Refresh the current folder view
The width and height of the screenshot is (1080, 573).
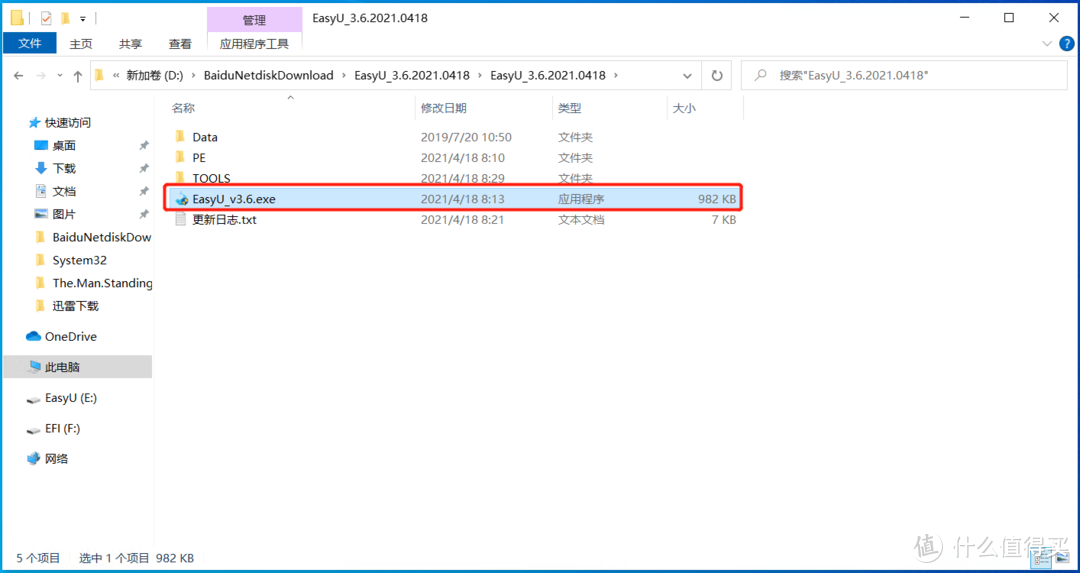(x=717, y=75)
